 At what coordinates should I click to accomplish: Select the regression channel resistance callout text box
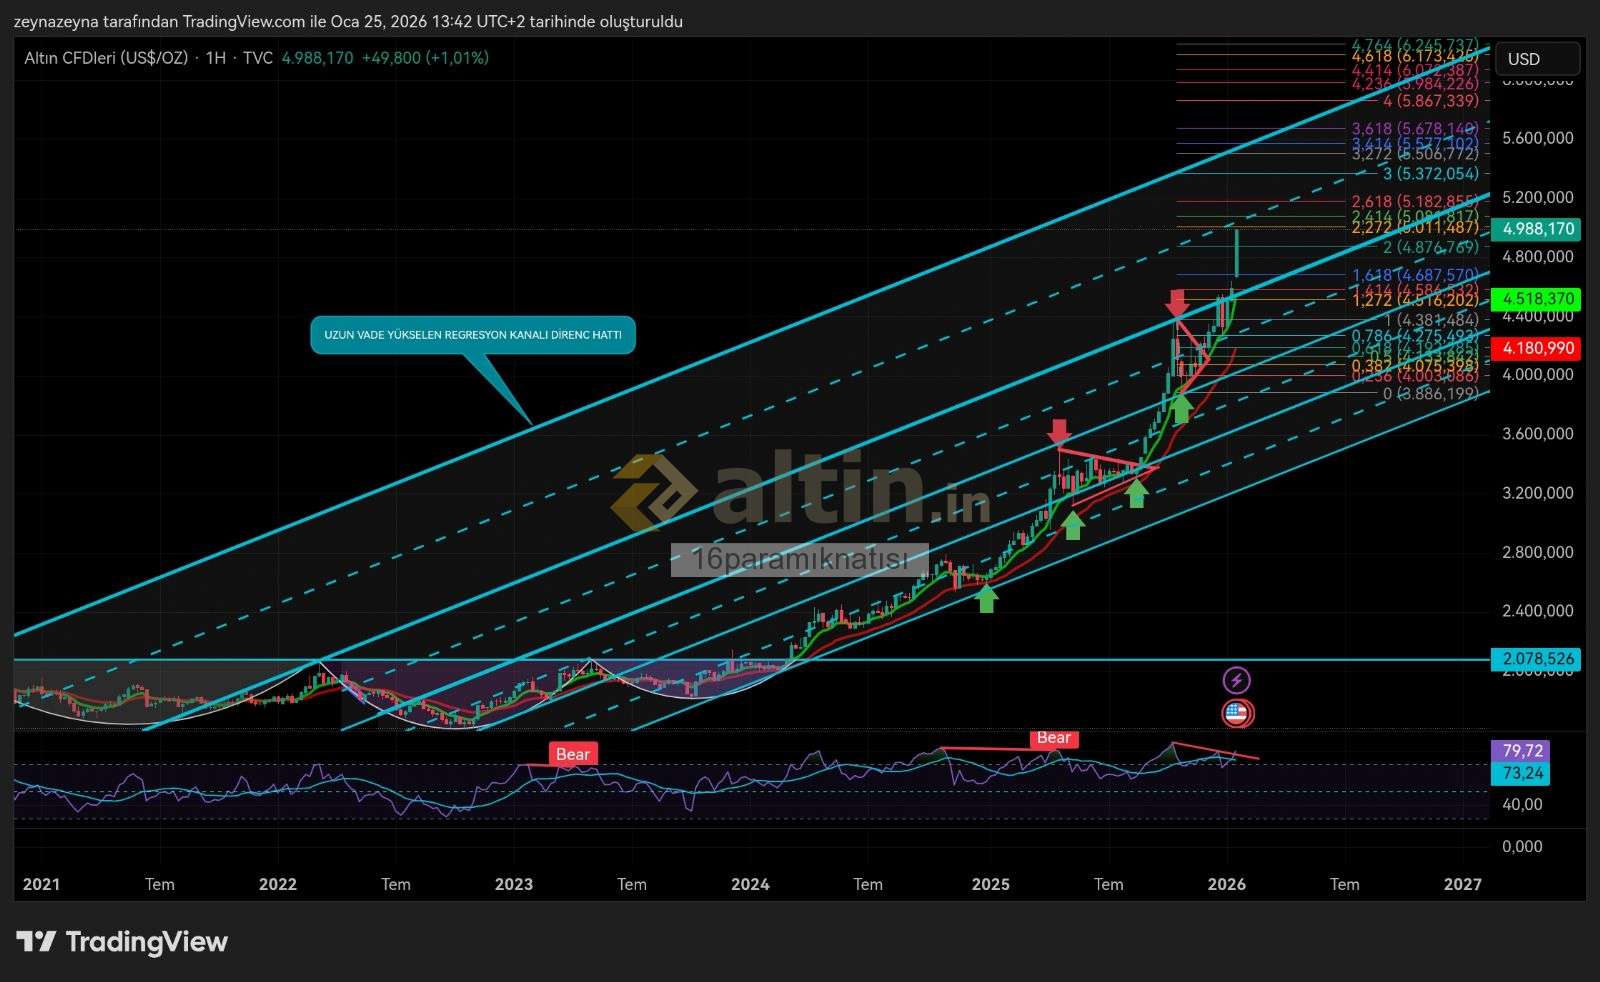coord(473,335)
